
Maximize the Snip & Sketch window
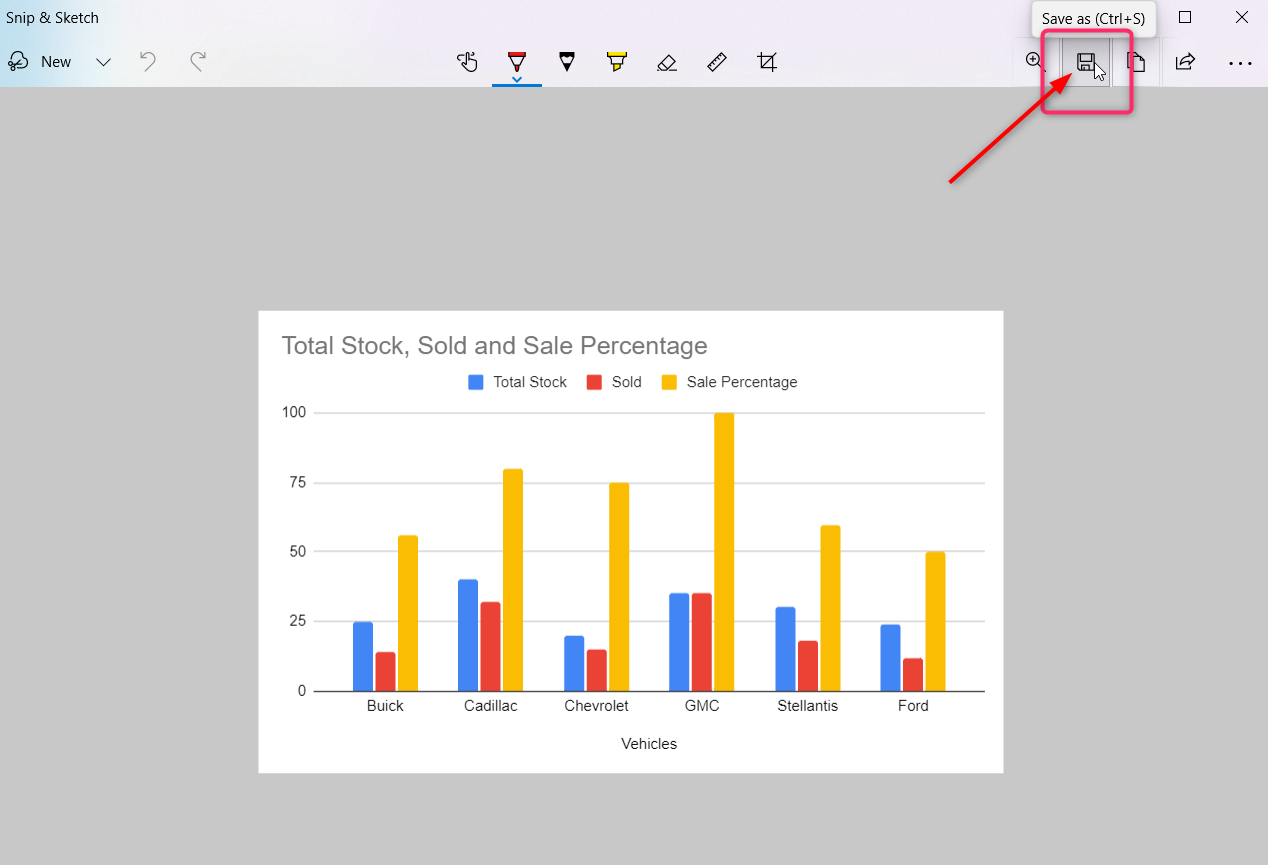(x=1185, y=17)
